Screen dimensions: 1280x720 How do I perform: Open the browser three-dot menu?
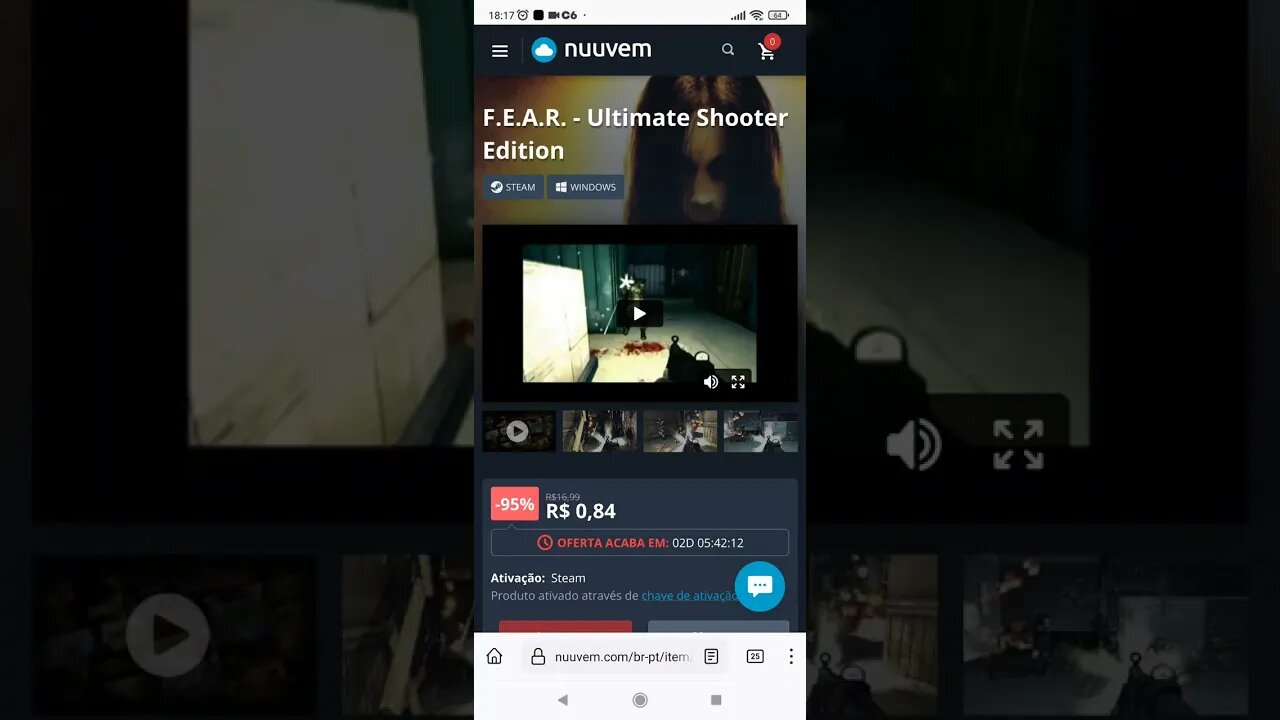tap(791, 657)
